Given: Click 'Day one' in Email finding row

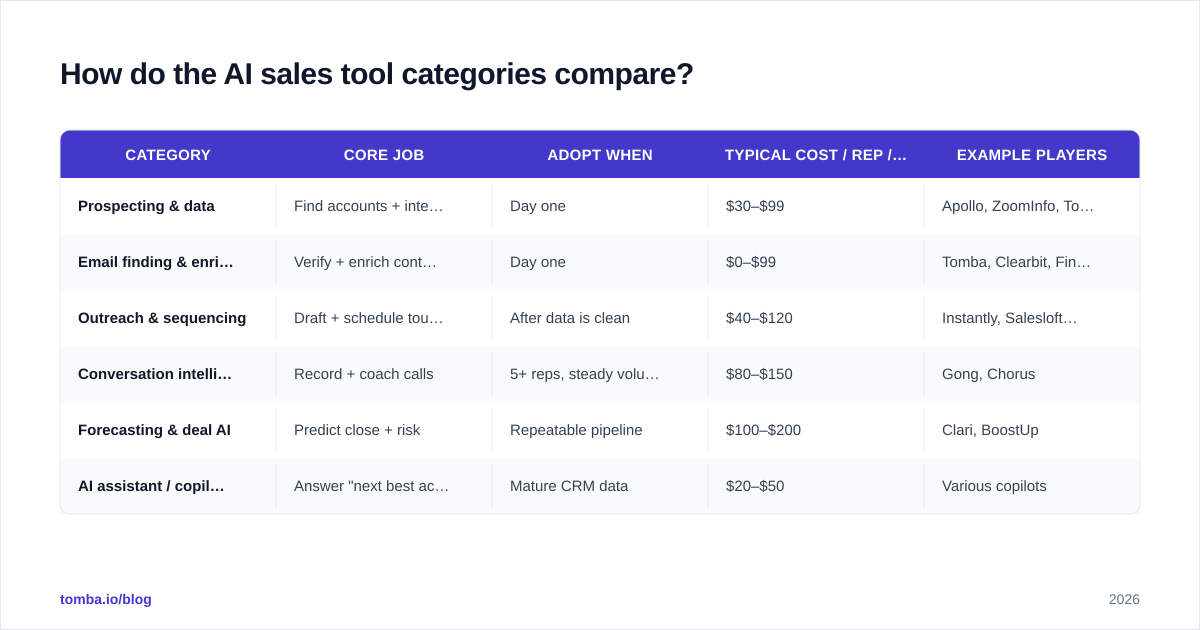Looking at the screenshot, I should (600, 262).
